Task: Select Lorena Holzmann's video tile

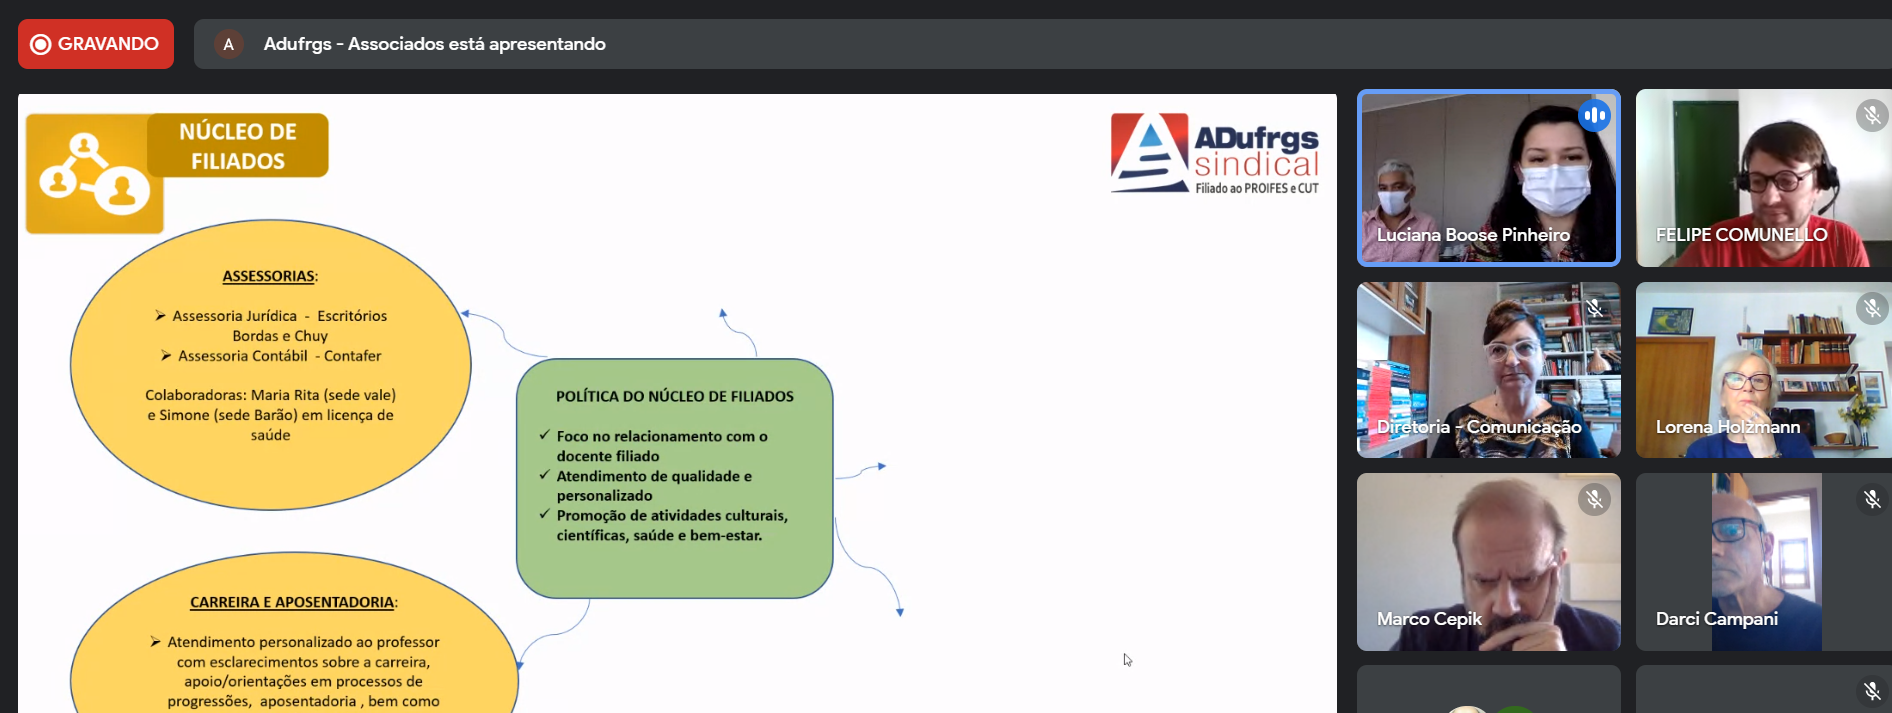Action: (x=1762, y=370)
